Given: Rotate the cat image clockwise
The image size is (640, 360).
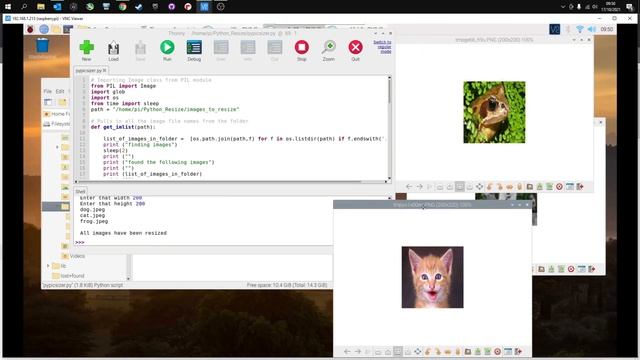Looking at the screenshot, I should (x=438, y=351).
